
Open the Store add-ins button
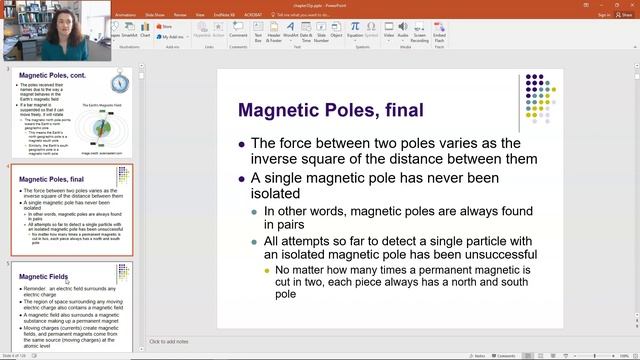tap(164, 27)
